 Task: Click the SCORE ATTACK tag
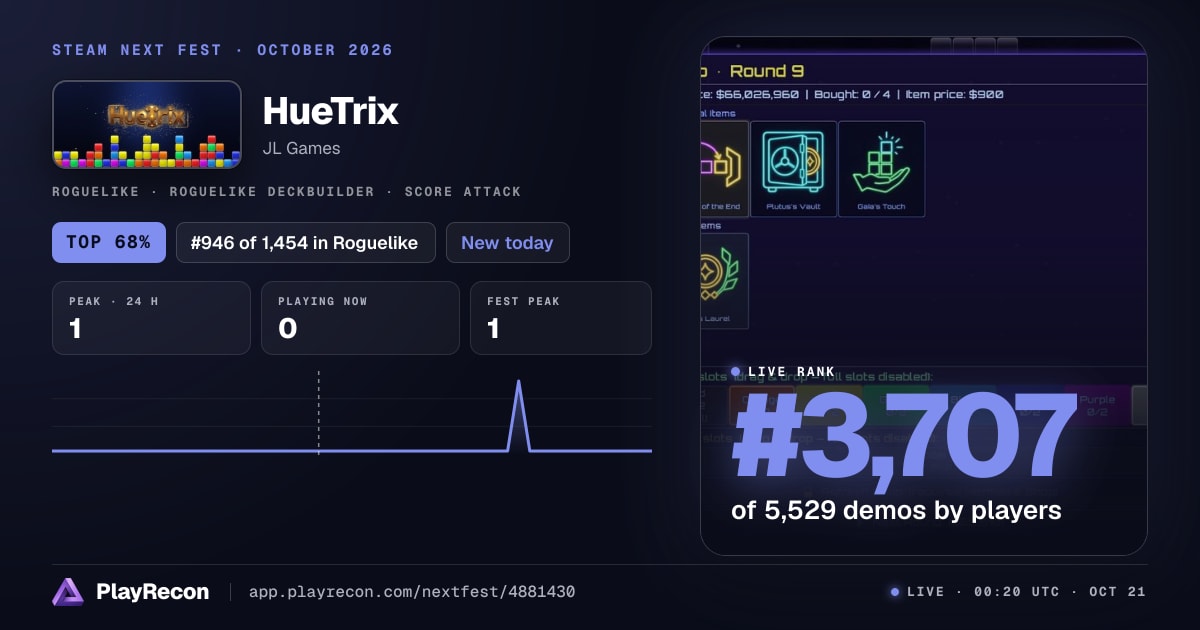point(463,191)
